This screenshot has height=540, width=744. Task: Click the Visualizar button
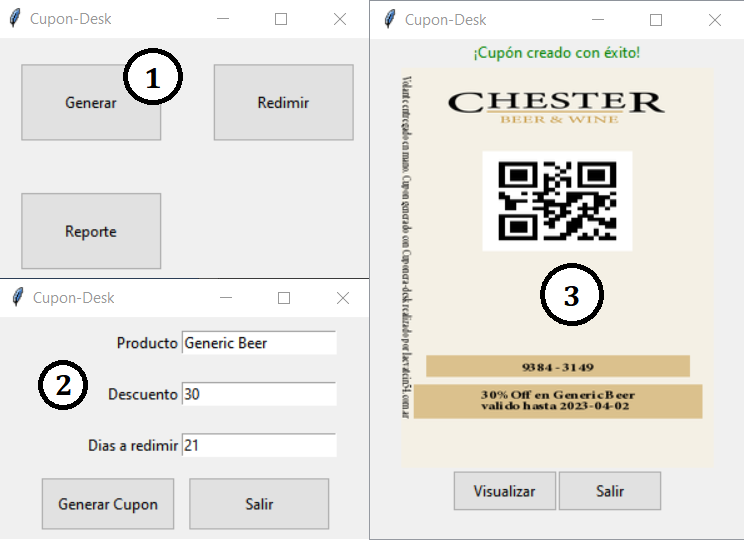point(504,491)
